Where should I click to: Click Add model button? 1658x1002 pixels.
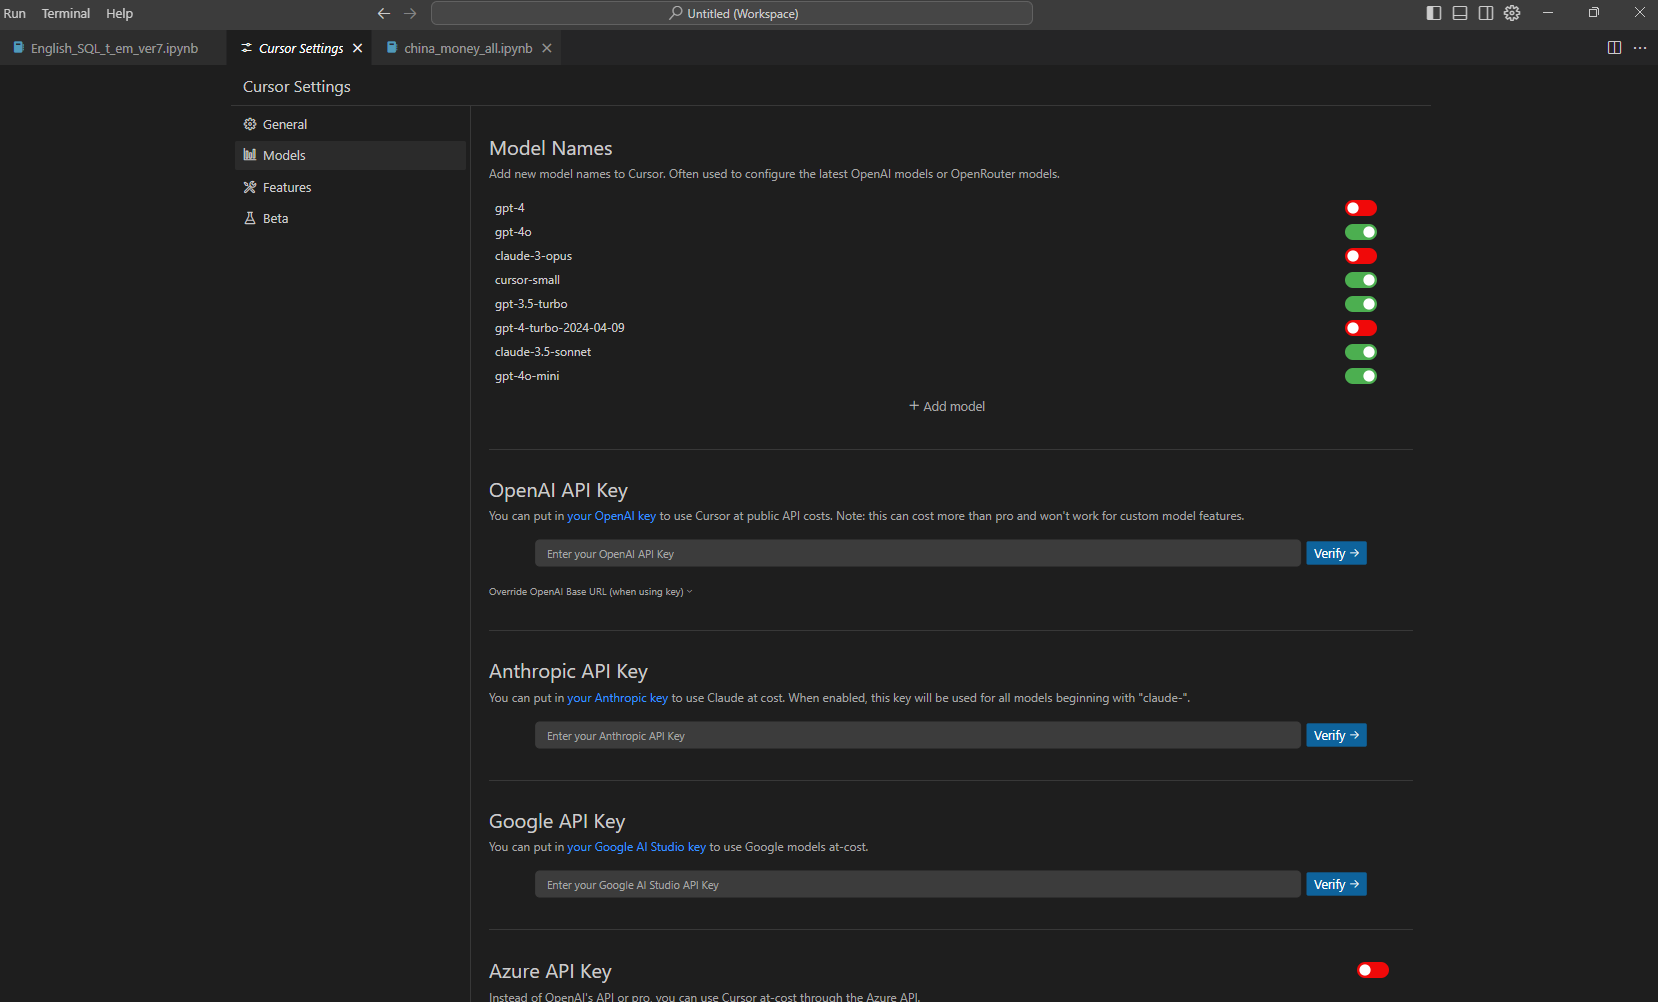point(947,406)
